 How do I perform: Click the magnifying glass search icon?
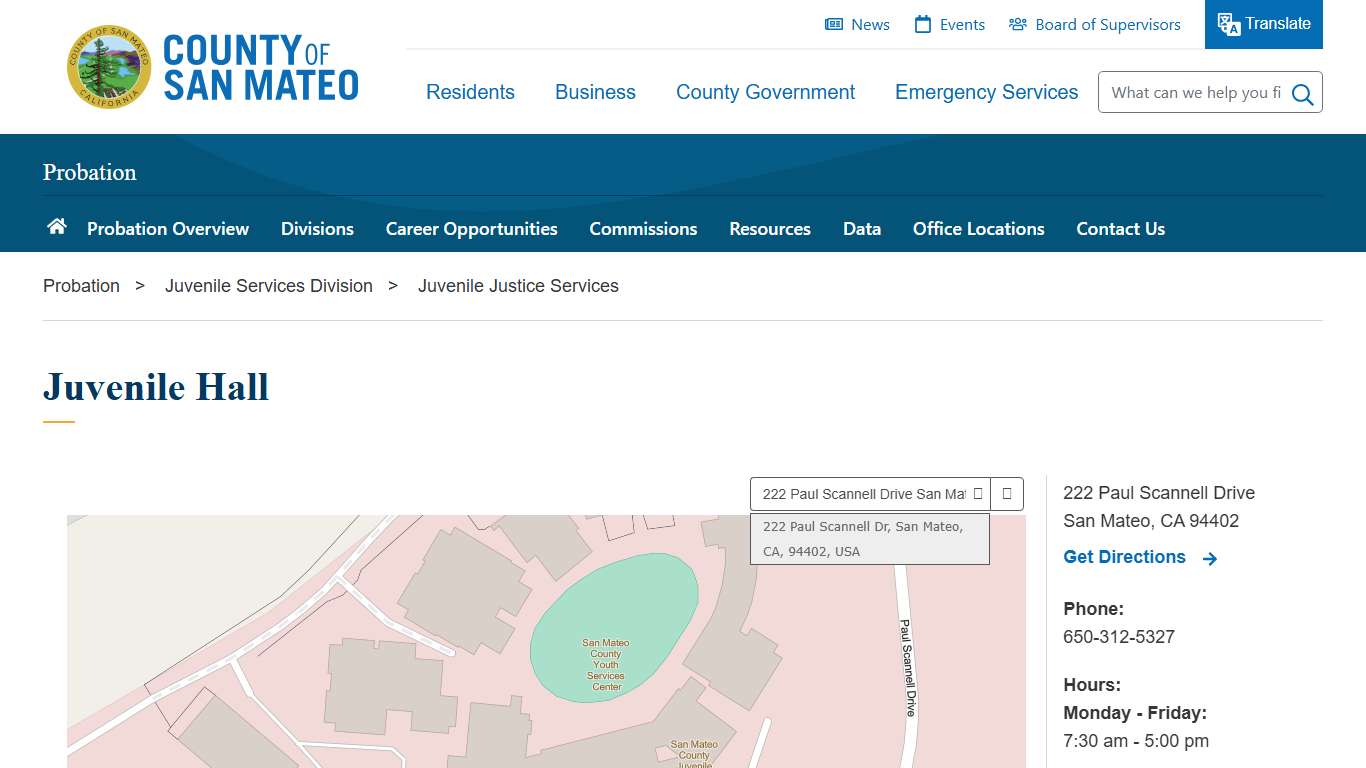coord(1302,94)
